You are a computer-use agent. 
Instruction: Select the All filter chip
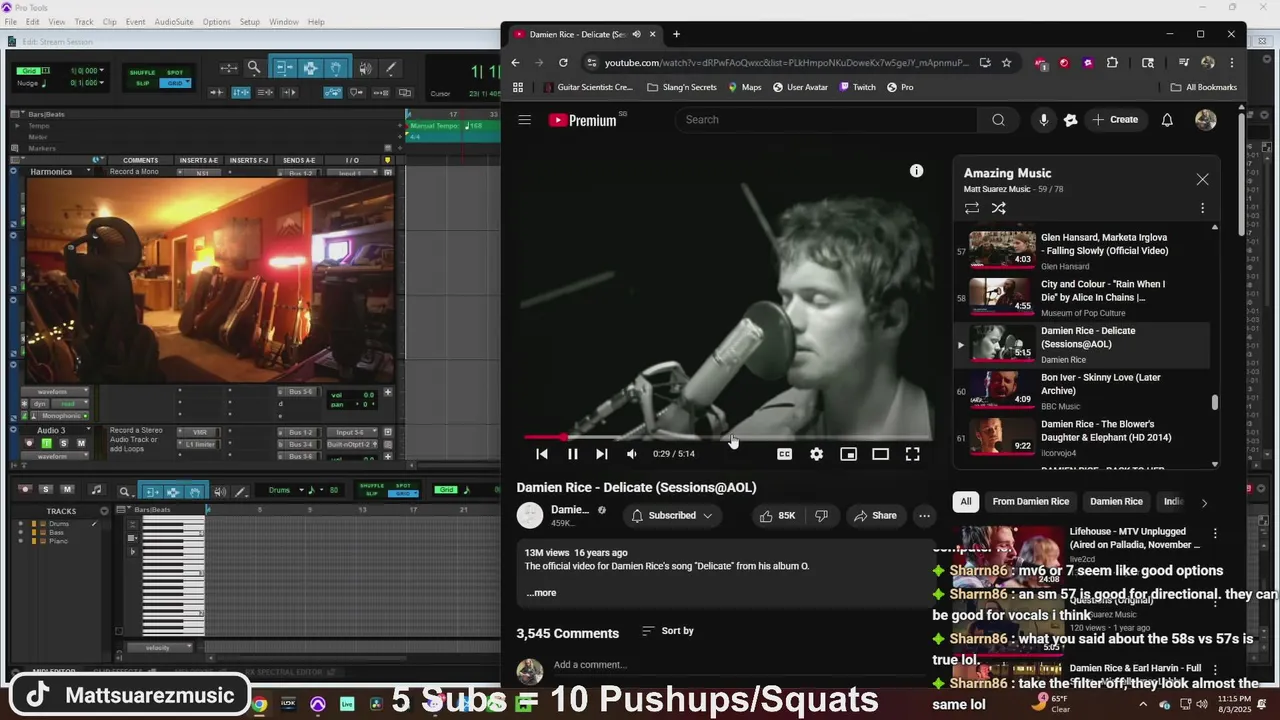pyautogui.click(x=966, y=502)
